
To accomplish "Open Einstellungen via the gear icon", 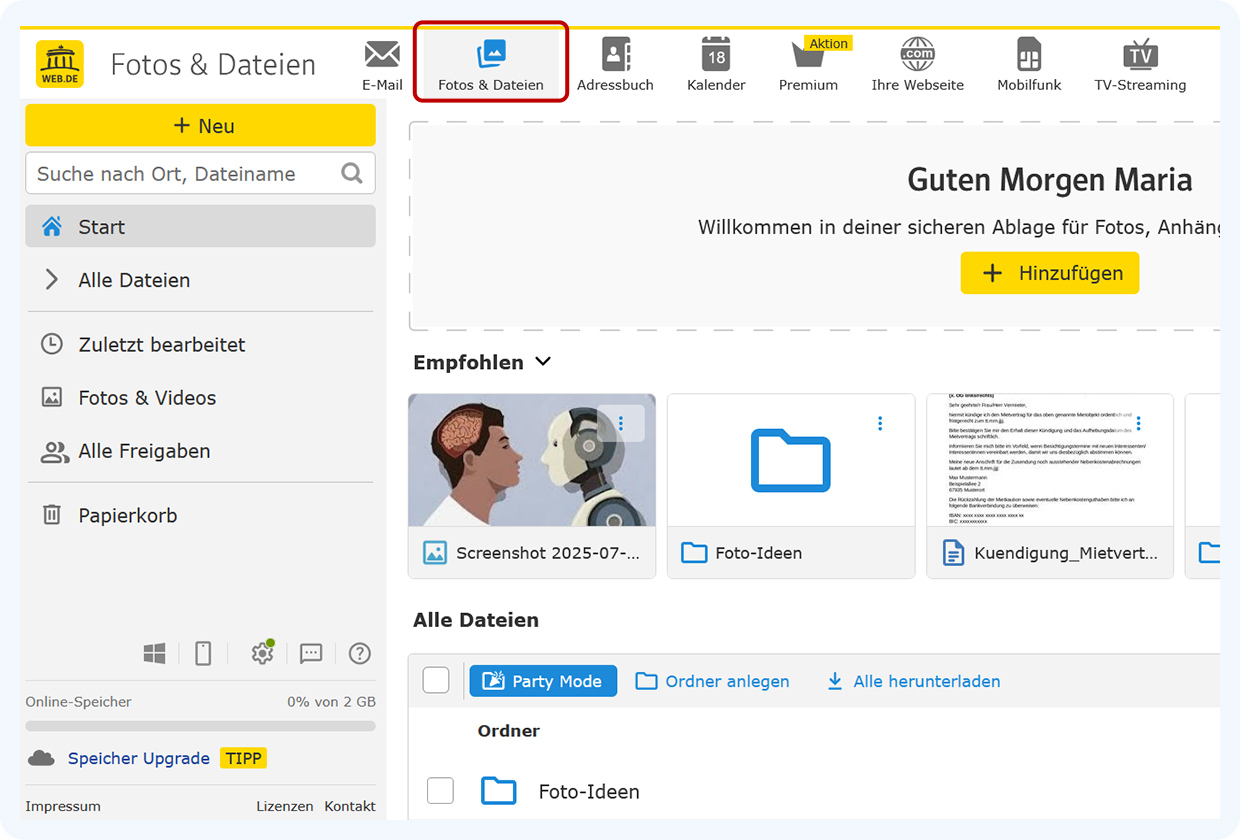I will coord(261,653).
